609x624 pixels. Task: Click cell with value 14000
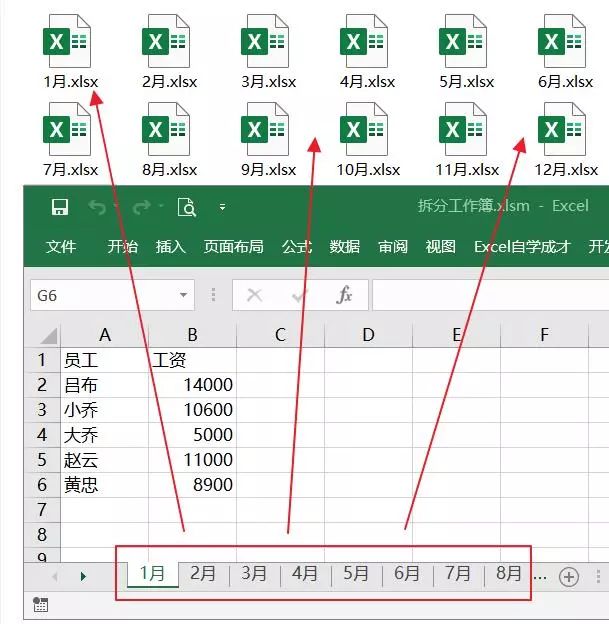[x=193, y=385]
